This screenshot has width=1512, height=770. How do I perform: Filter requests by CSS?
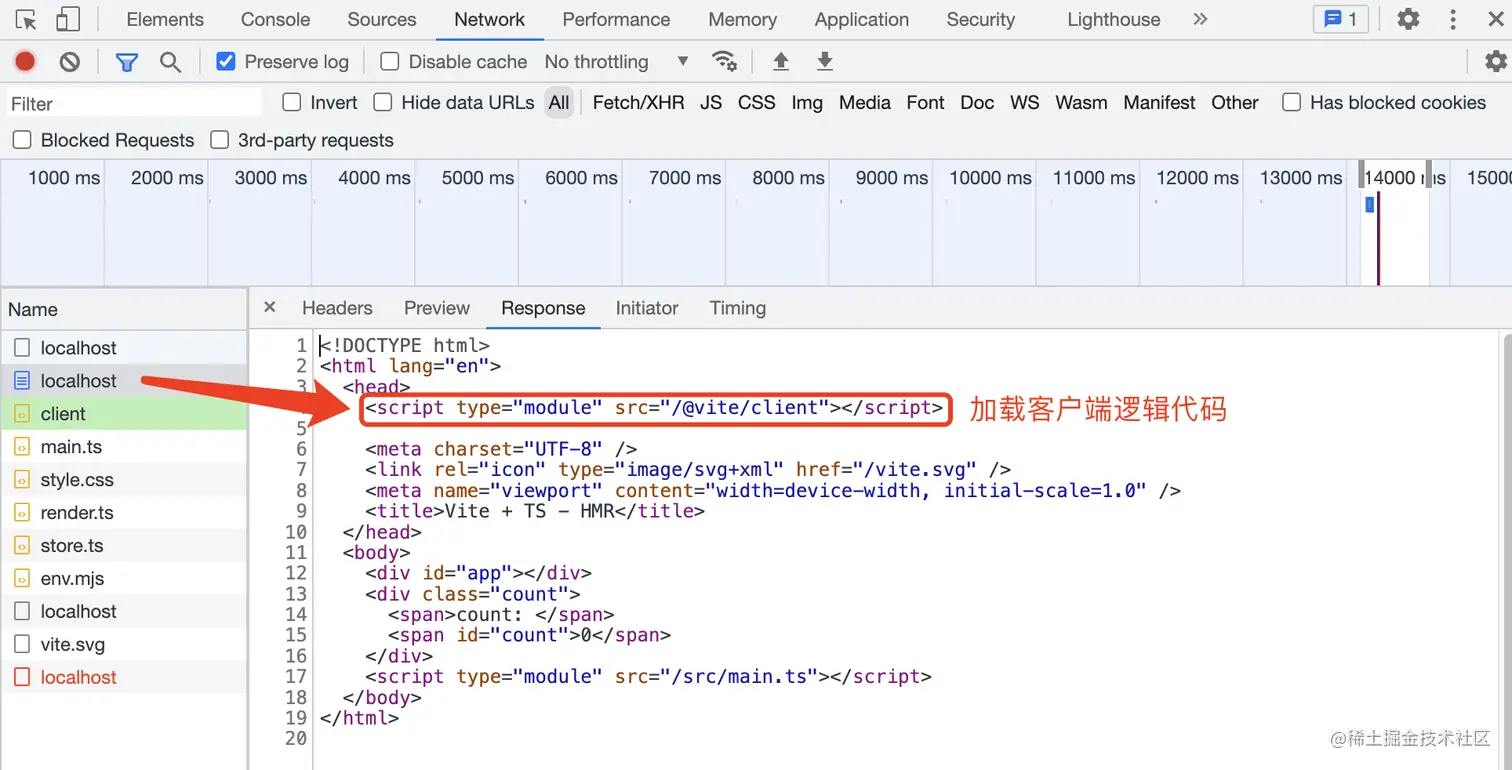click(757, 102)
